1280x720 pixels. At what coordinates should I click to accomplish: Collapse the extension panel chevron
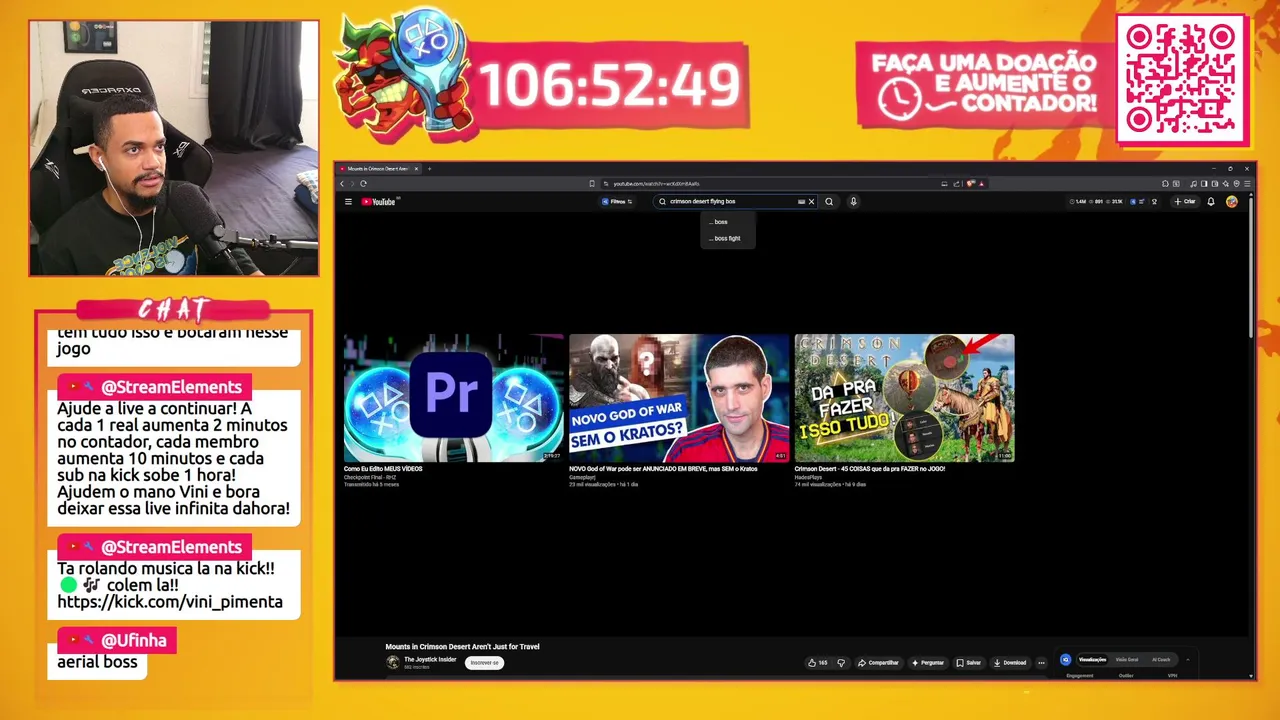pos(1188,660)
